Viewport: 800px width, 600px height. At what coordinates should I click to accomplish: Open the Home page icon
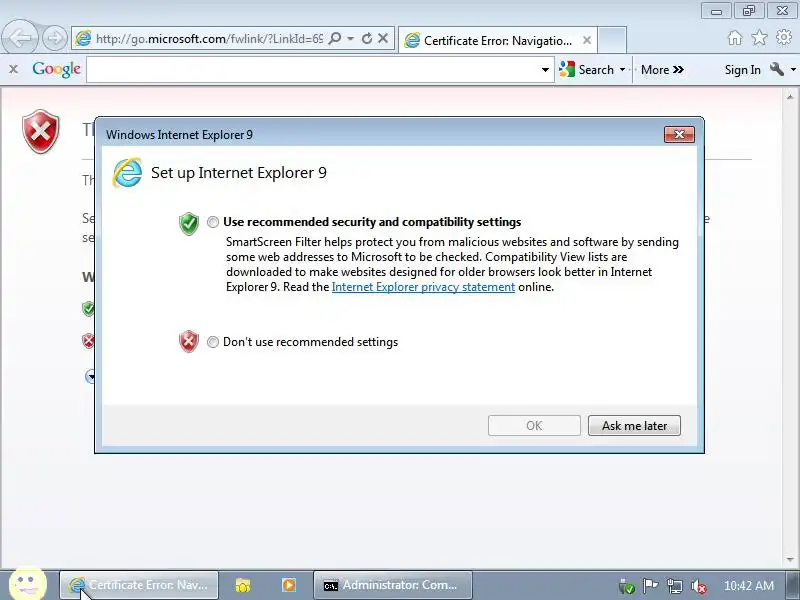(735, 38)
